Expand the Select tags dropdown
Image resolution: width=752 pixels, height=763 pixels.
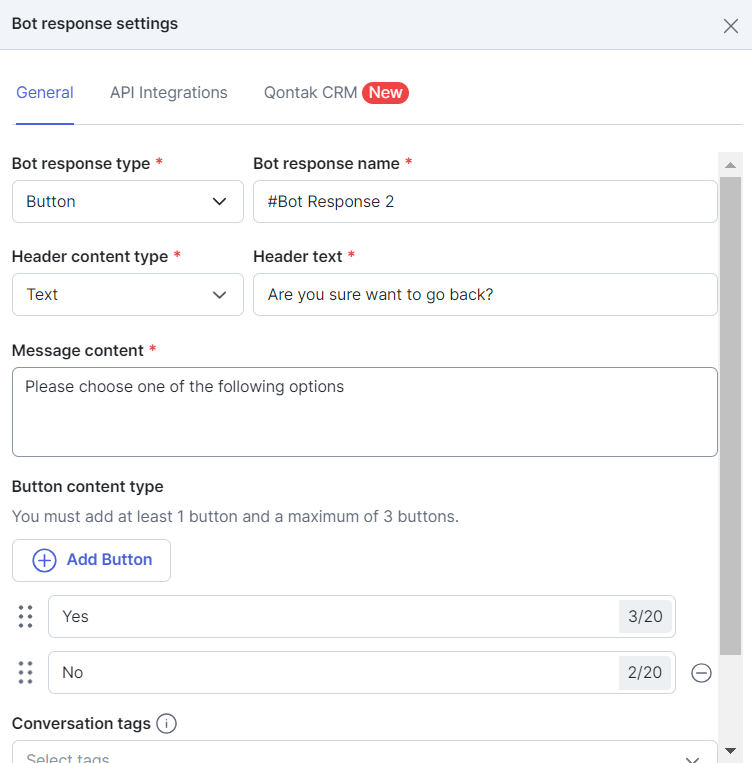pyautogui.click(x=365, y=752)
